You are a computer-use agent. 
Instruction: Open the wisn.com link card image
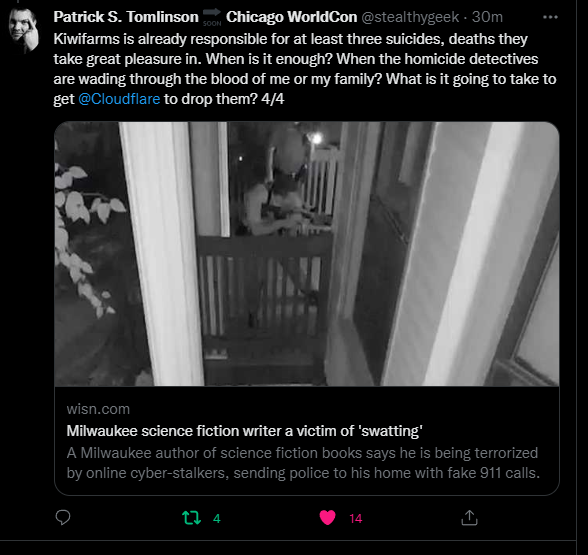point(307,254)
